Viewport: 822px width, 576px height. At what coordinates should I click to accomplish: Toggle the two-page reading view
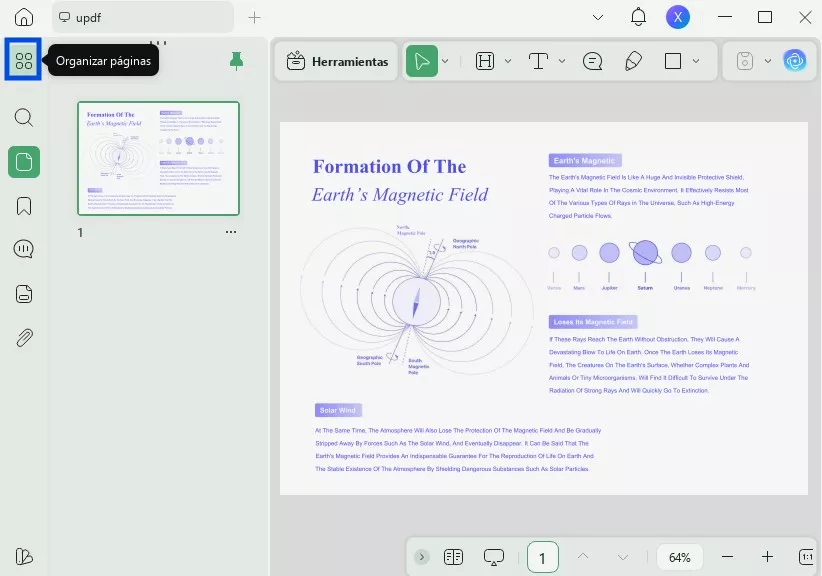[x=453, y=557]
